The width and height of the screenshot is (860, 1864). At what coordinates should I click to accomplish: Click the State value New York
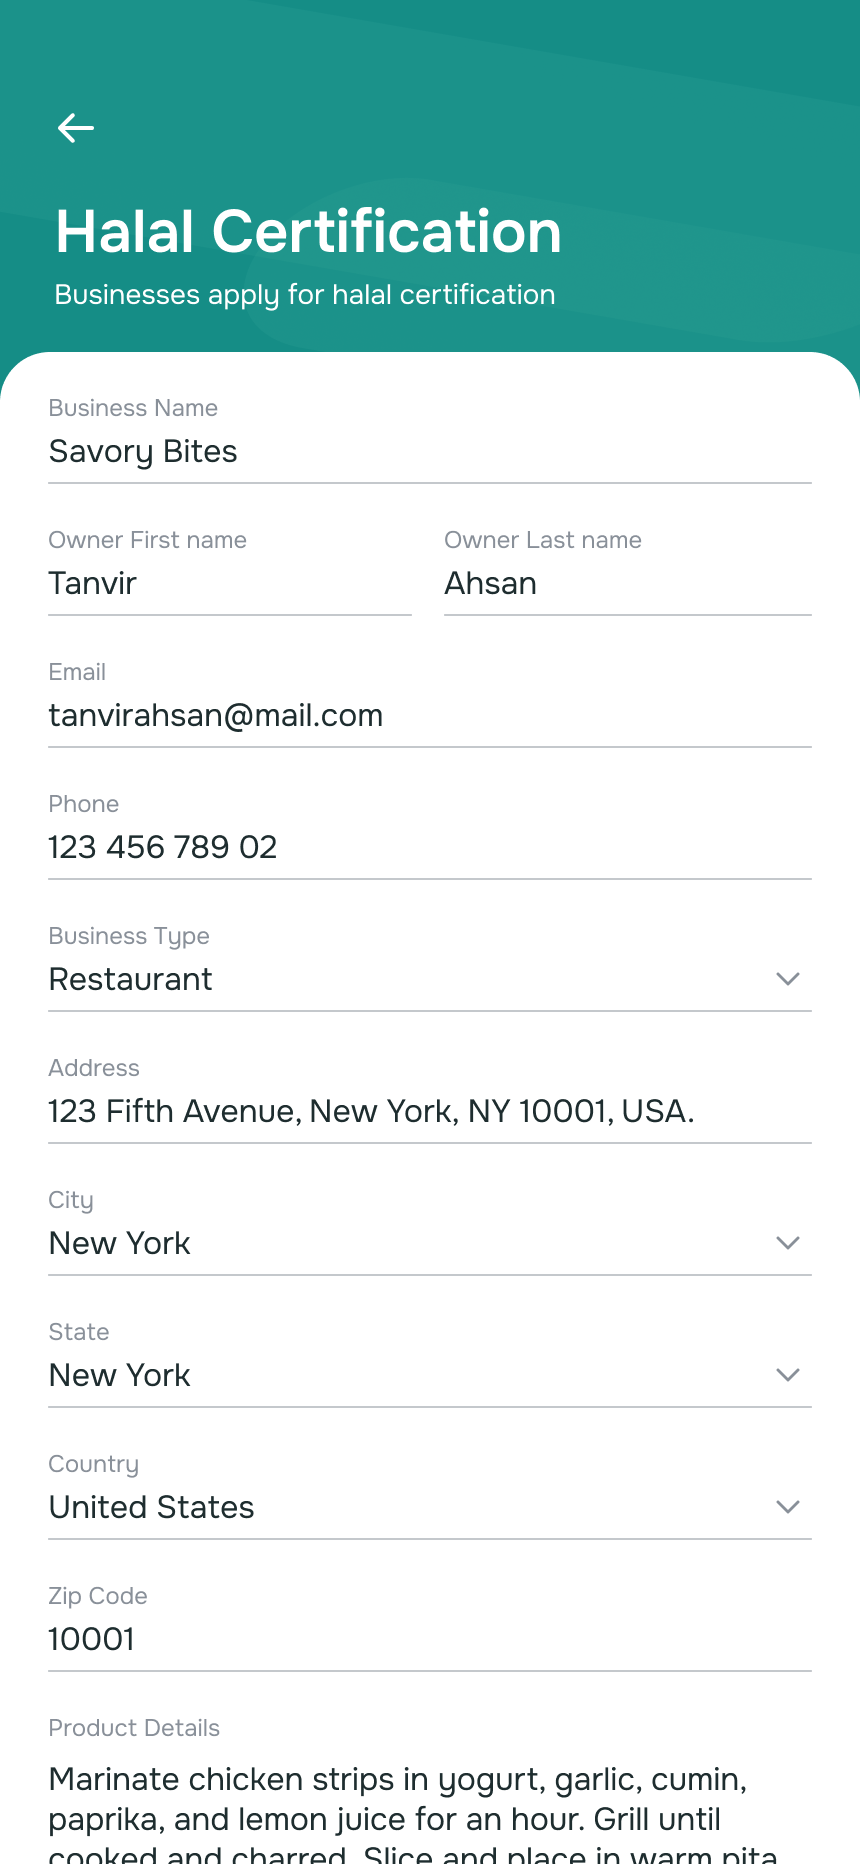click(120, 1376)
